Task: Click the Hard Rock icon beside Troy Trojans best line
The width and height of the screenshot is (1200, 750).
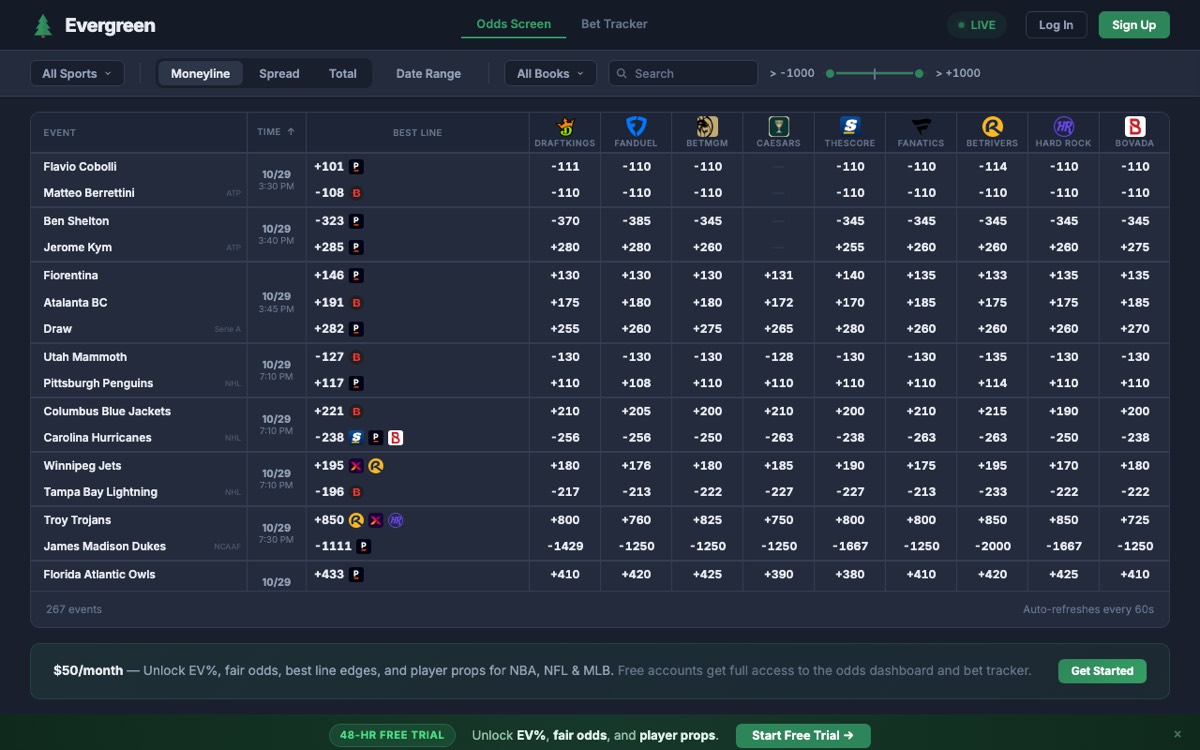Action: coord(396,520)
